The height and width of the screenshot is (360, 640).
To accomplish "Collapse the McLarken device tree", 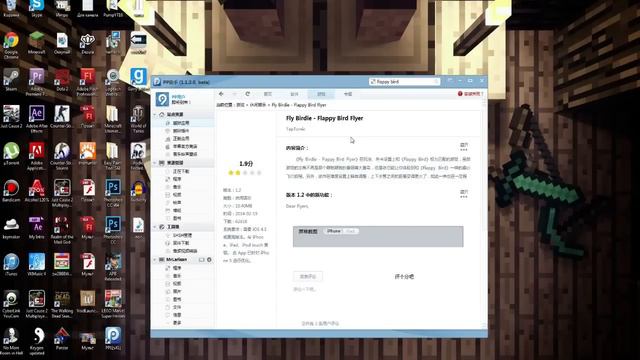I will [155, 260].
